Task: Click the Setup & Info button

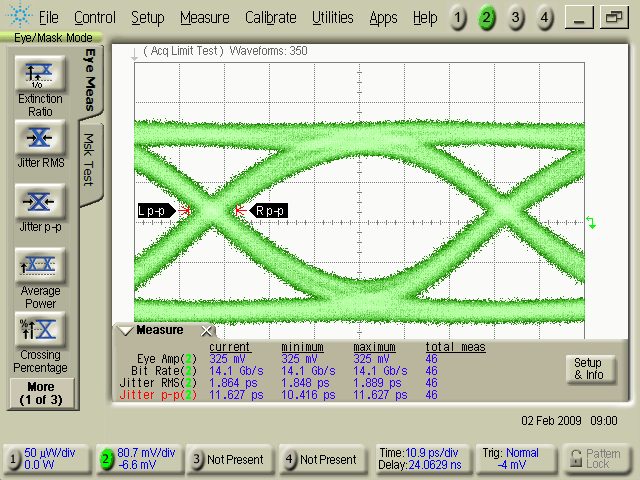Action: (587, 369)
